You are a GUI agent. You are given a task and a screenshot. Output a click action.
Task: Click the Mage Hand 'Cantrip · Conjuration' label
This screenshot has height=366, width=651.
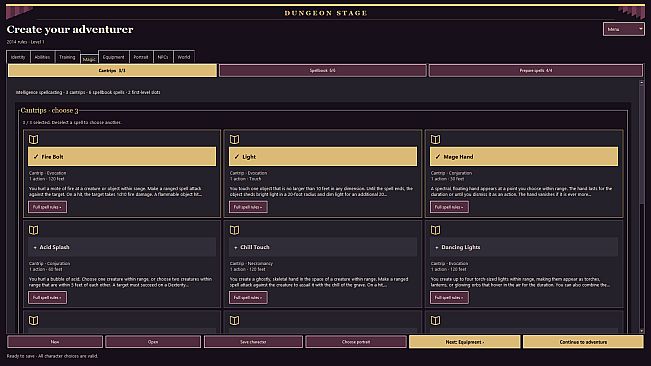[x=451, y=173]
